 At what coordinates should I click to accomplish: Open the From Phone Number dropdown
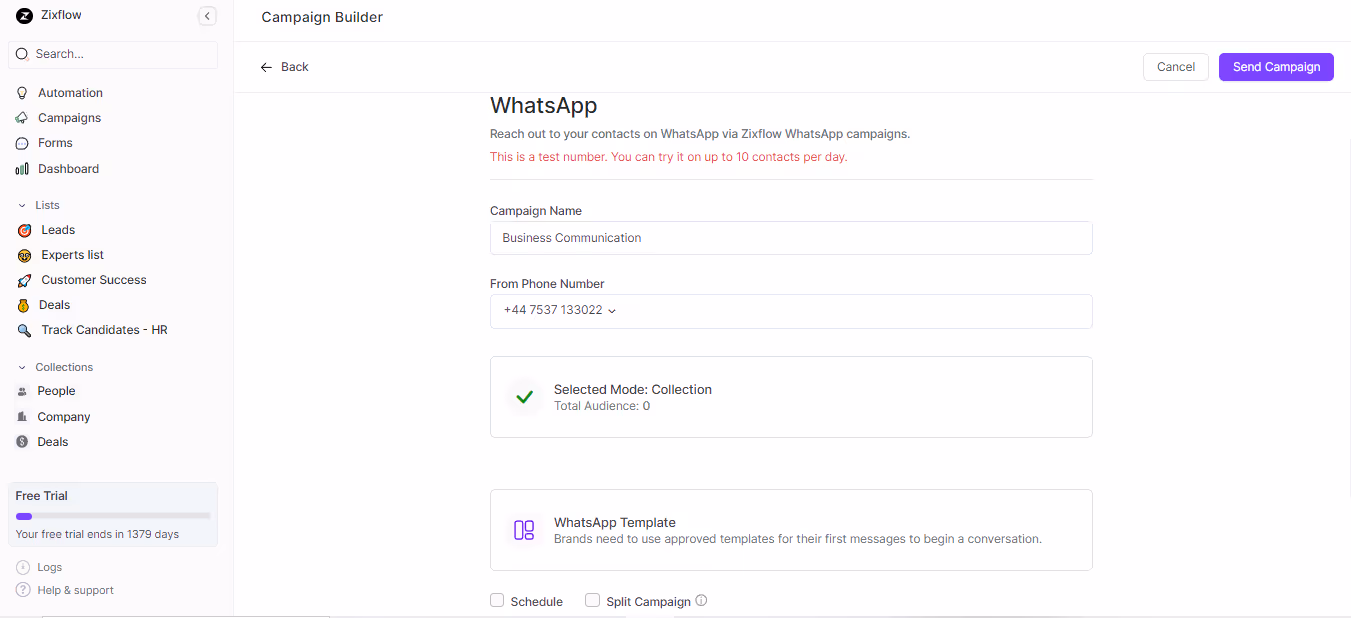click(791, 311)
